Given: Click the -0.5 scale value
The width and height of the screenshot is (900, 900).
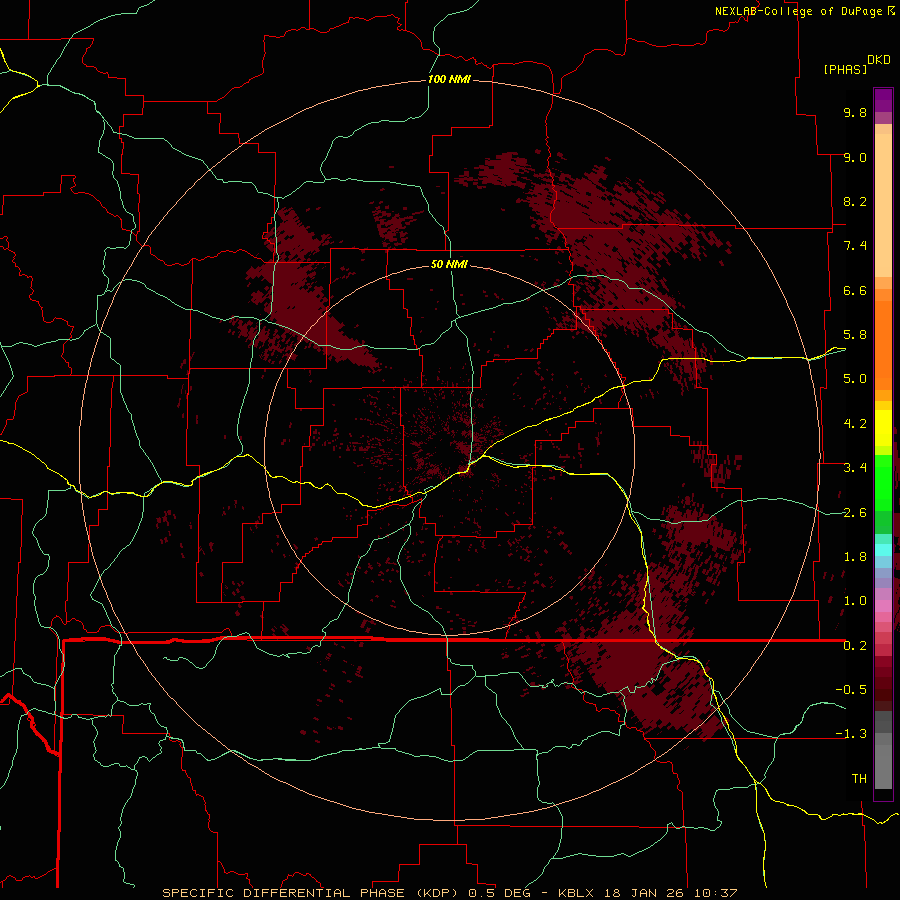Looking at the screenshot, I should point(851,690).
